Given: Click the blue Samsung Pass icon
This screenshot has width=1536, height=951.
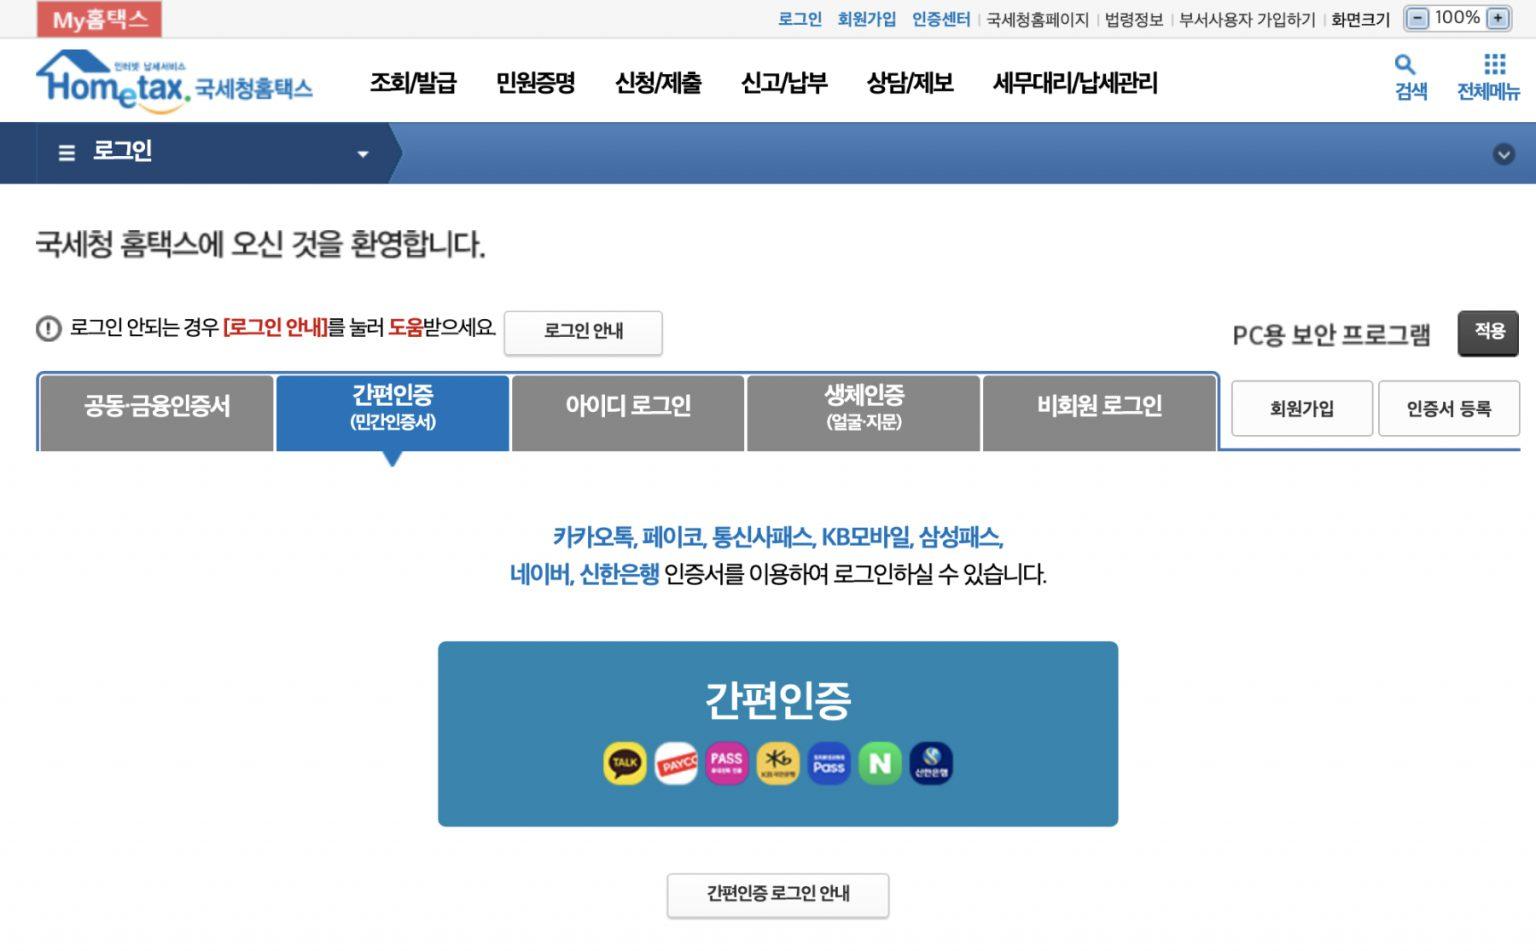Looking at the screenshot, I should click(829, 763).
